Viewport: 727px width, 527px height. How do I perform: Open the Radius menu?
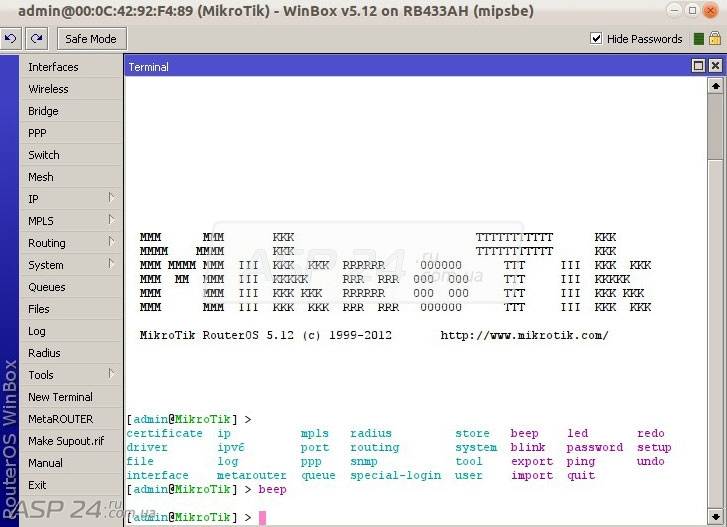pos(71,353)
